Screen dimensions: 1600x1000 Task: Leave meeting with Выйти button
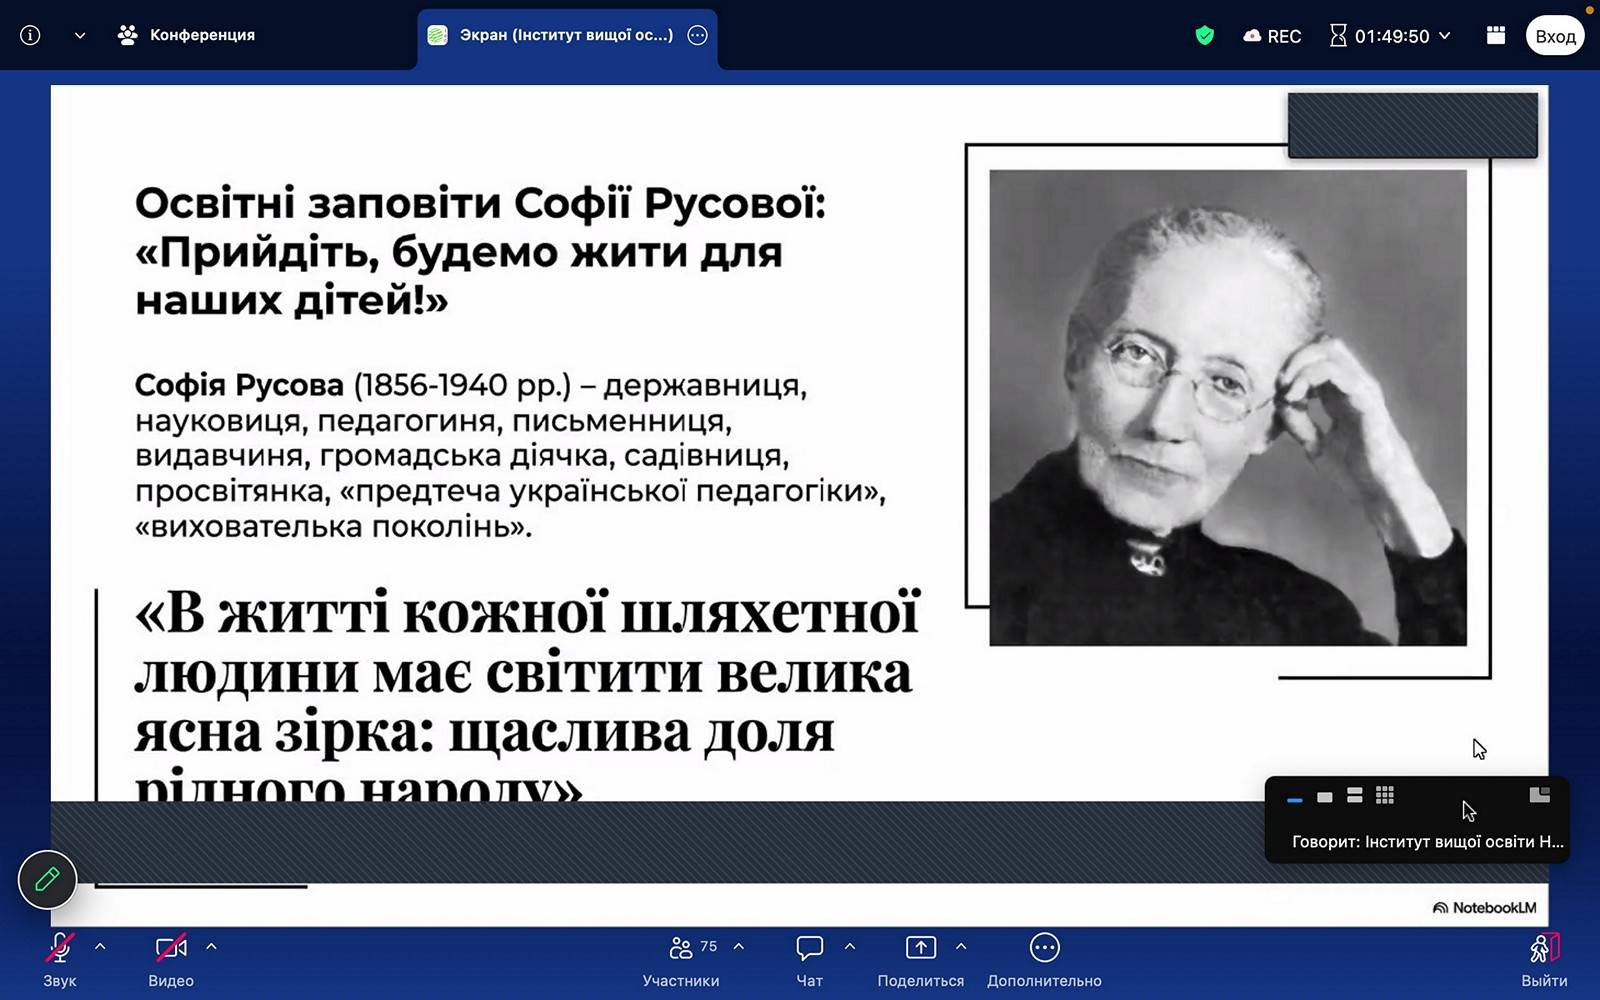tap(1544, 958)
